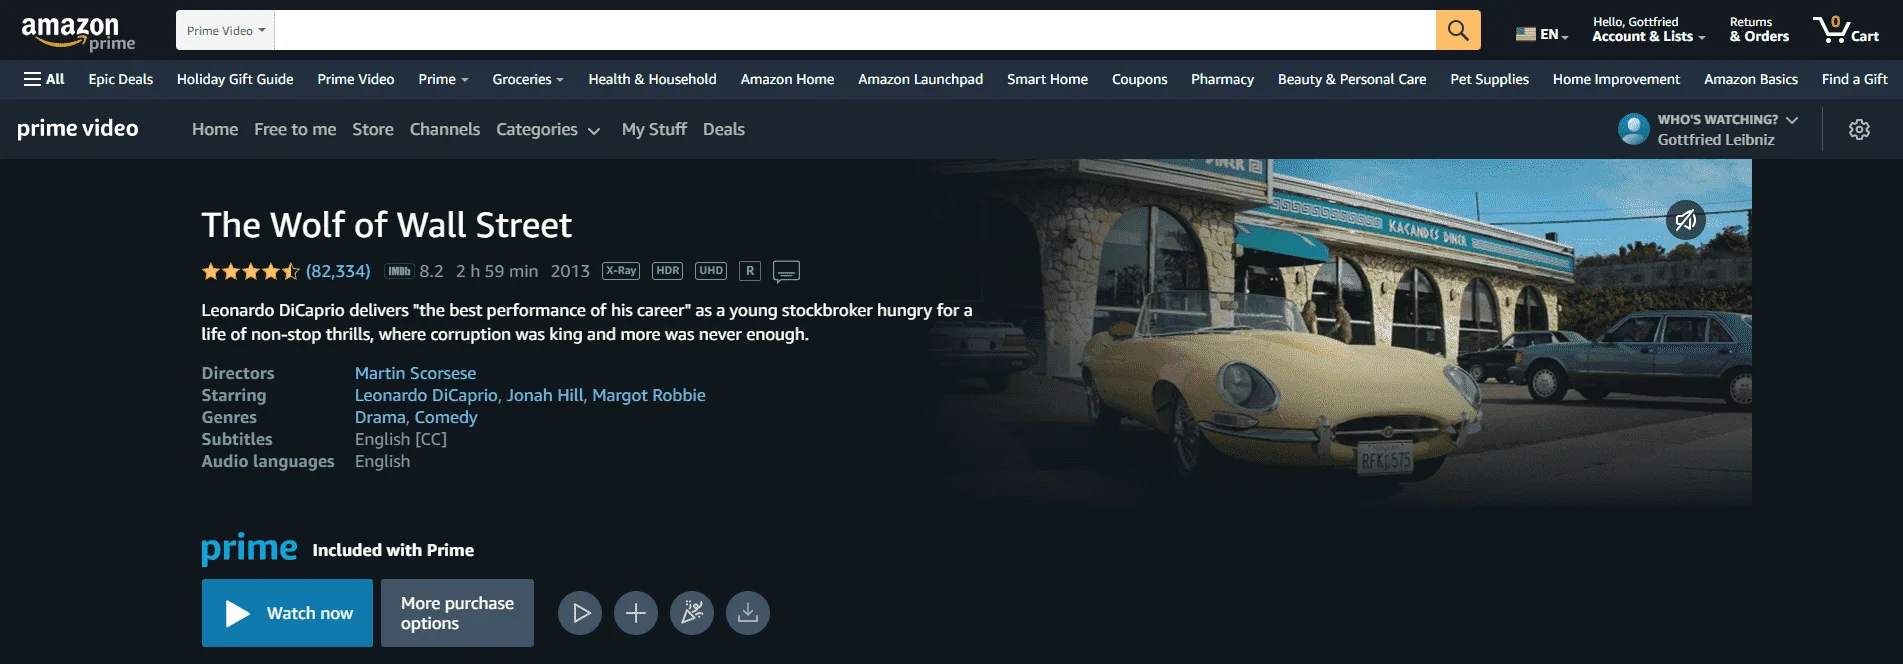Viewport: 1903px width, 664px height.
Task: Go to the Prime Video Home tab
Action: (215, 129)
